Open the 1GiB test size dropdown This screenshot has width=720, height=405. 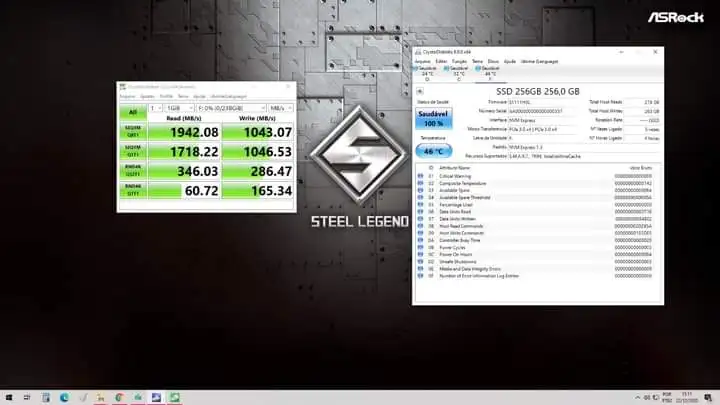[x=180, y=108]
